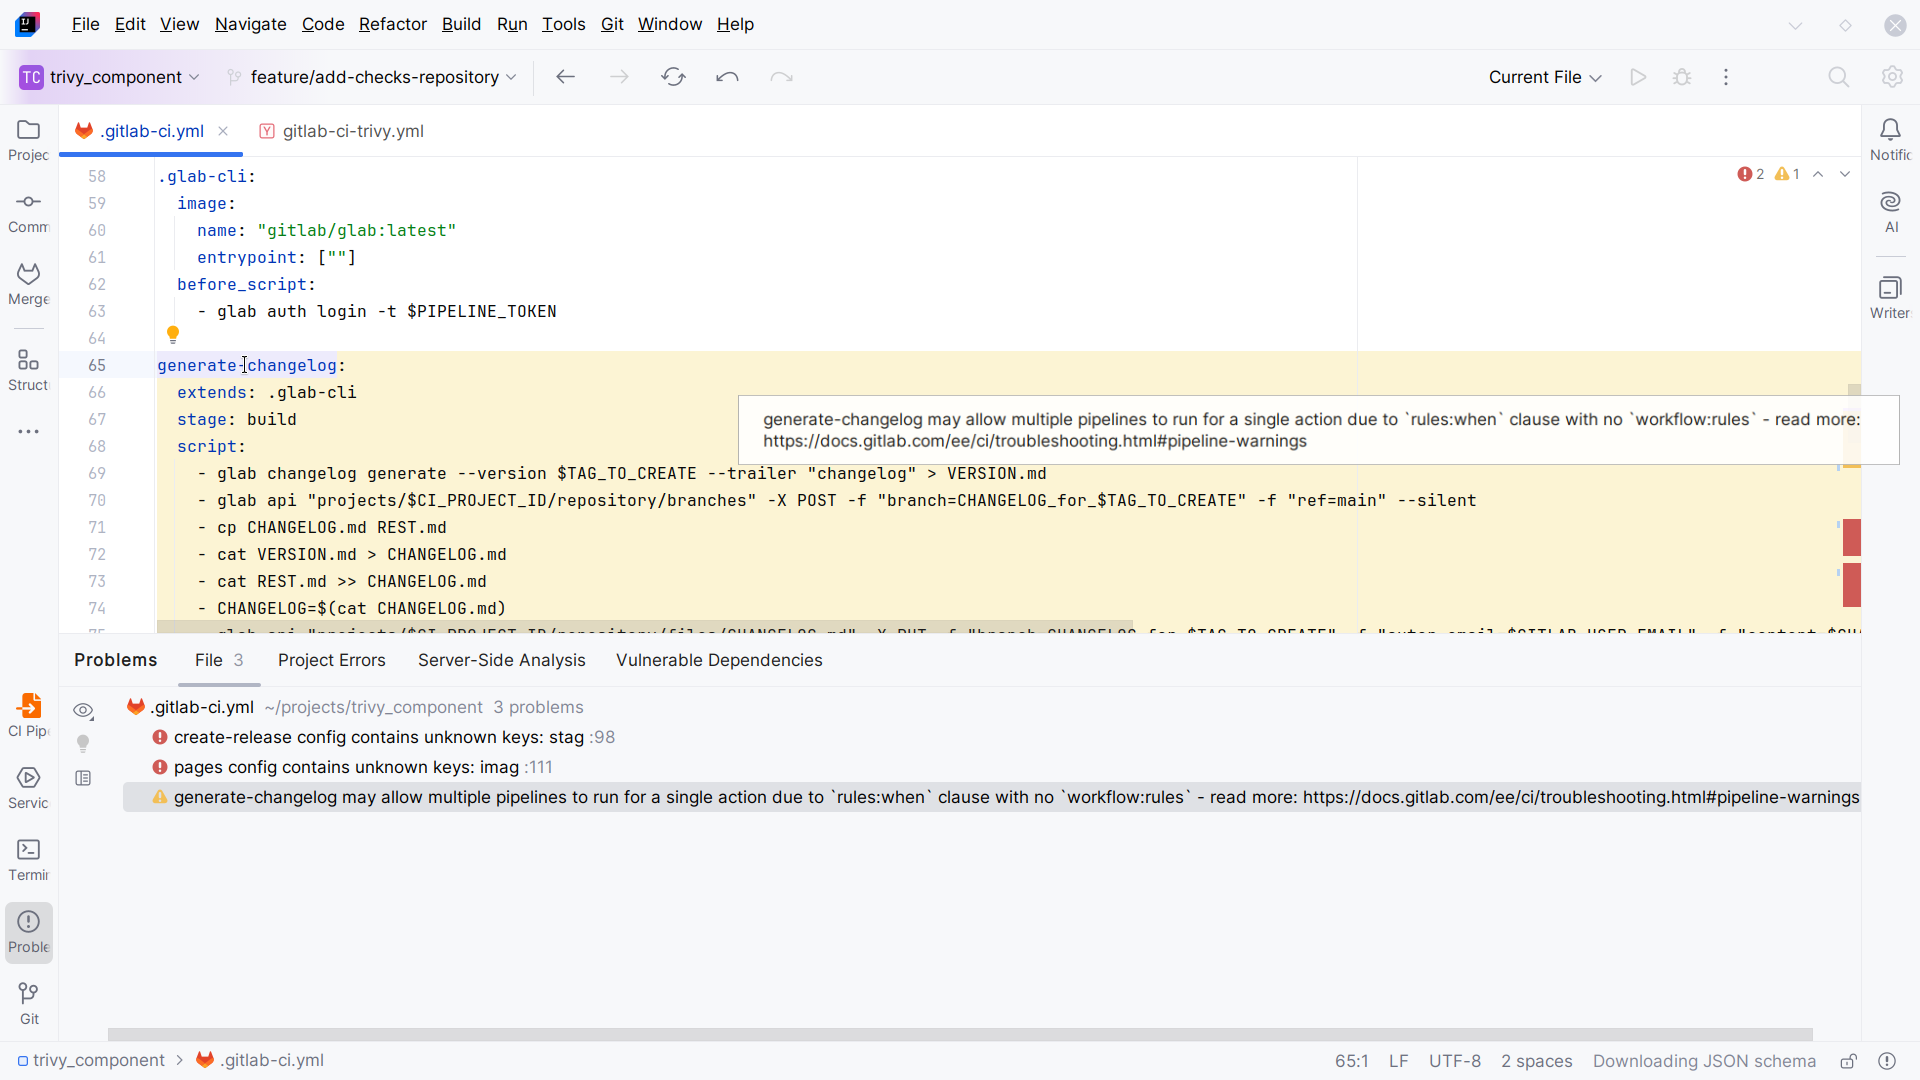Open the Refactor menu

(x=392, y=24)
